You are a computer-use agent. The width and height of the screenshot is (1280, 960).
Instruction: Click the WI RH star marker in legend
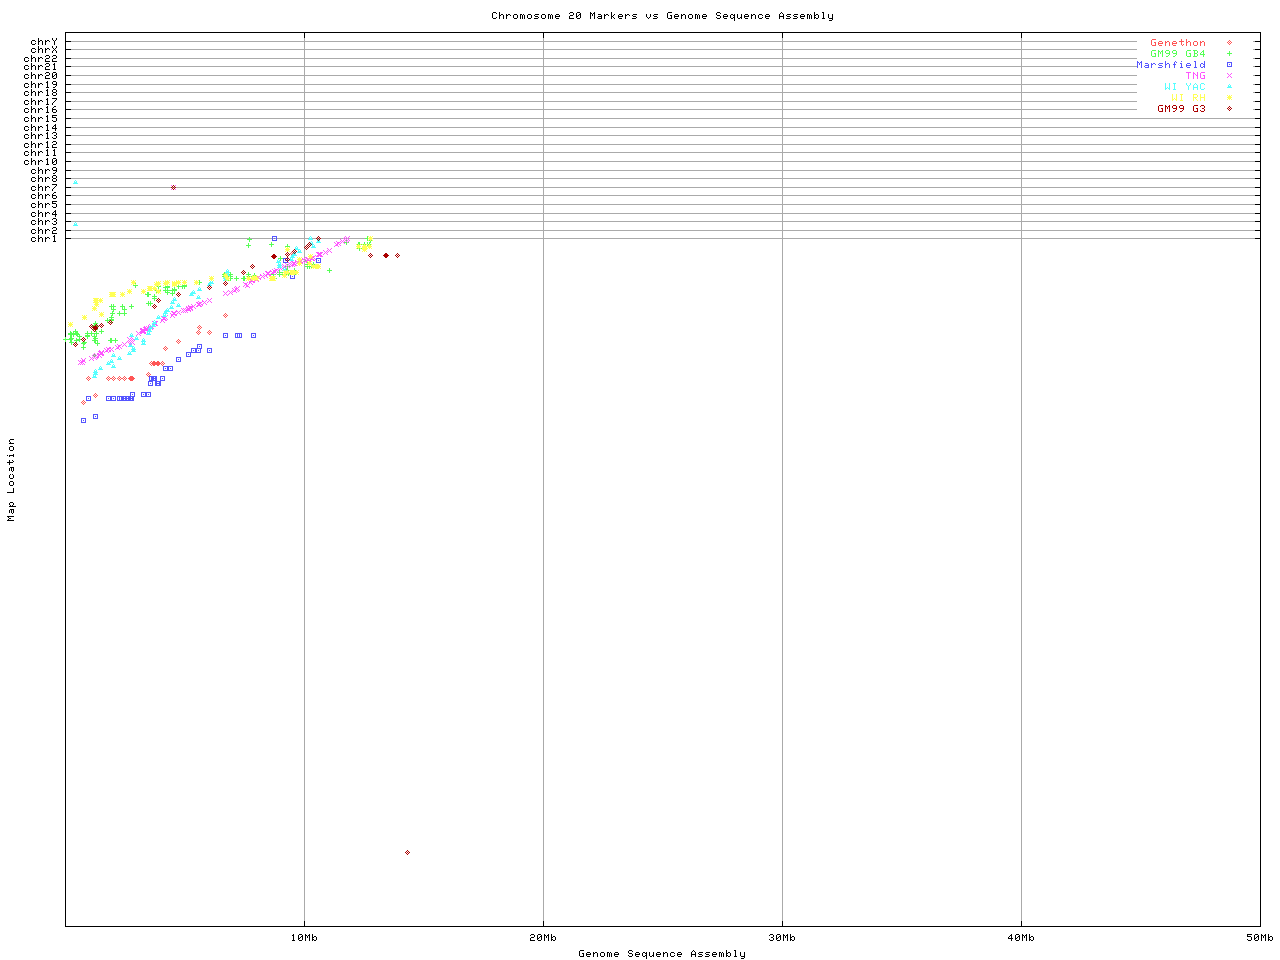click(1229, 98)
